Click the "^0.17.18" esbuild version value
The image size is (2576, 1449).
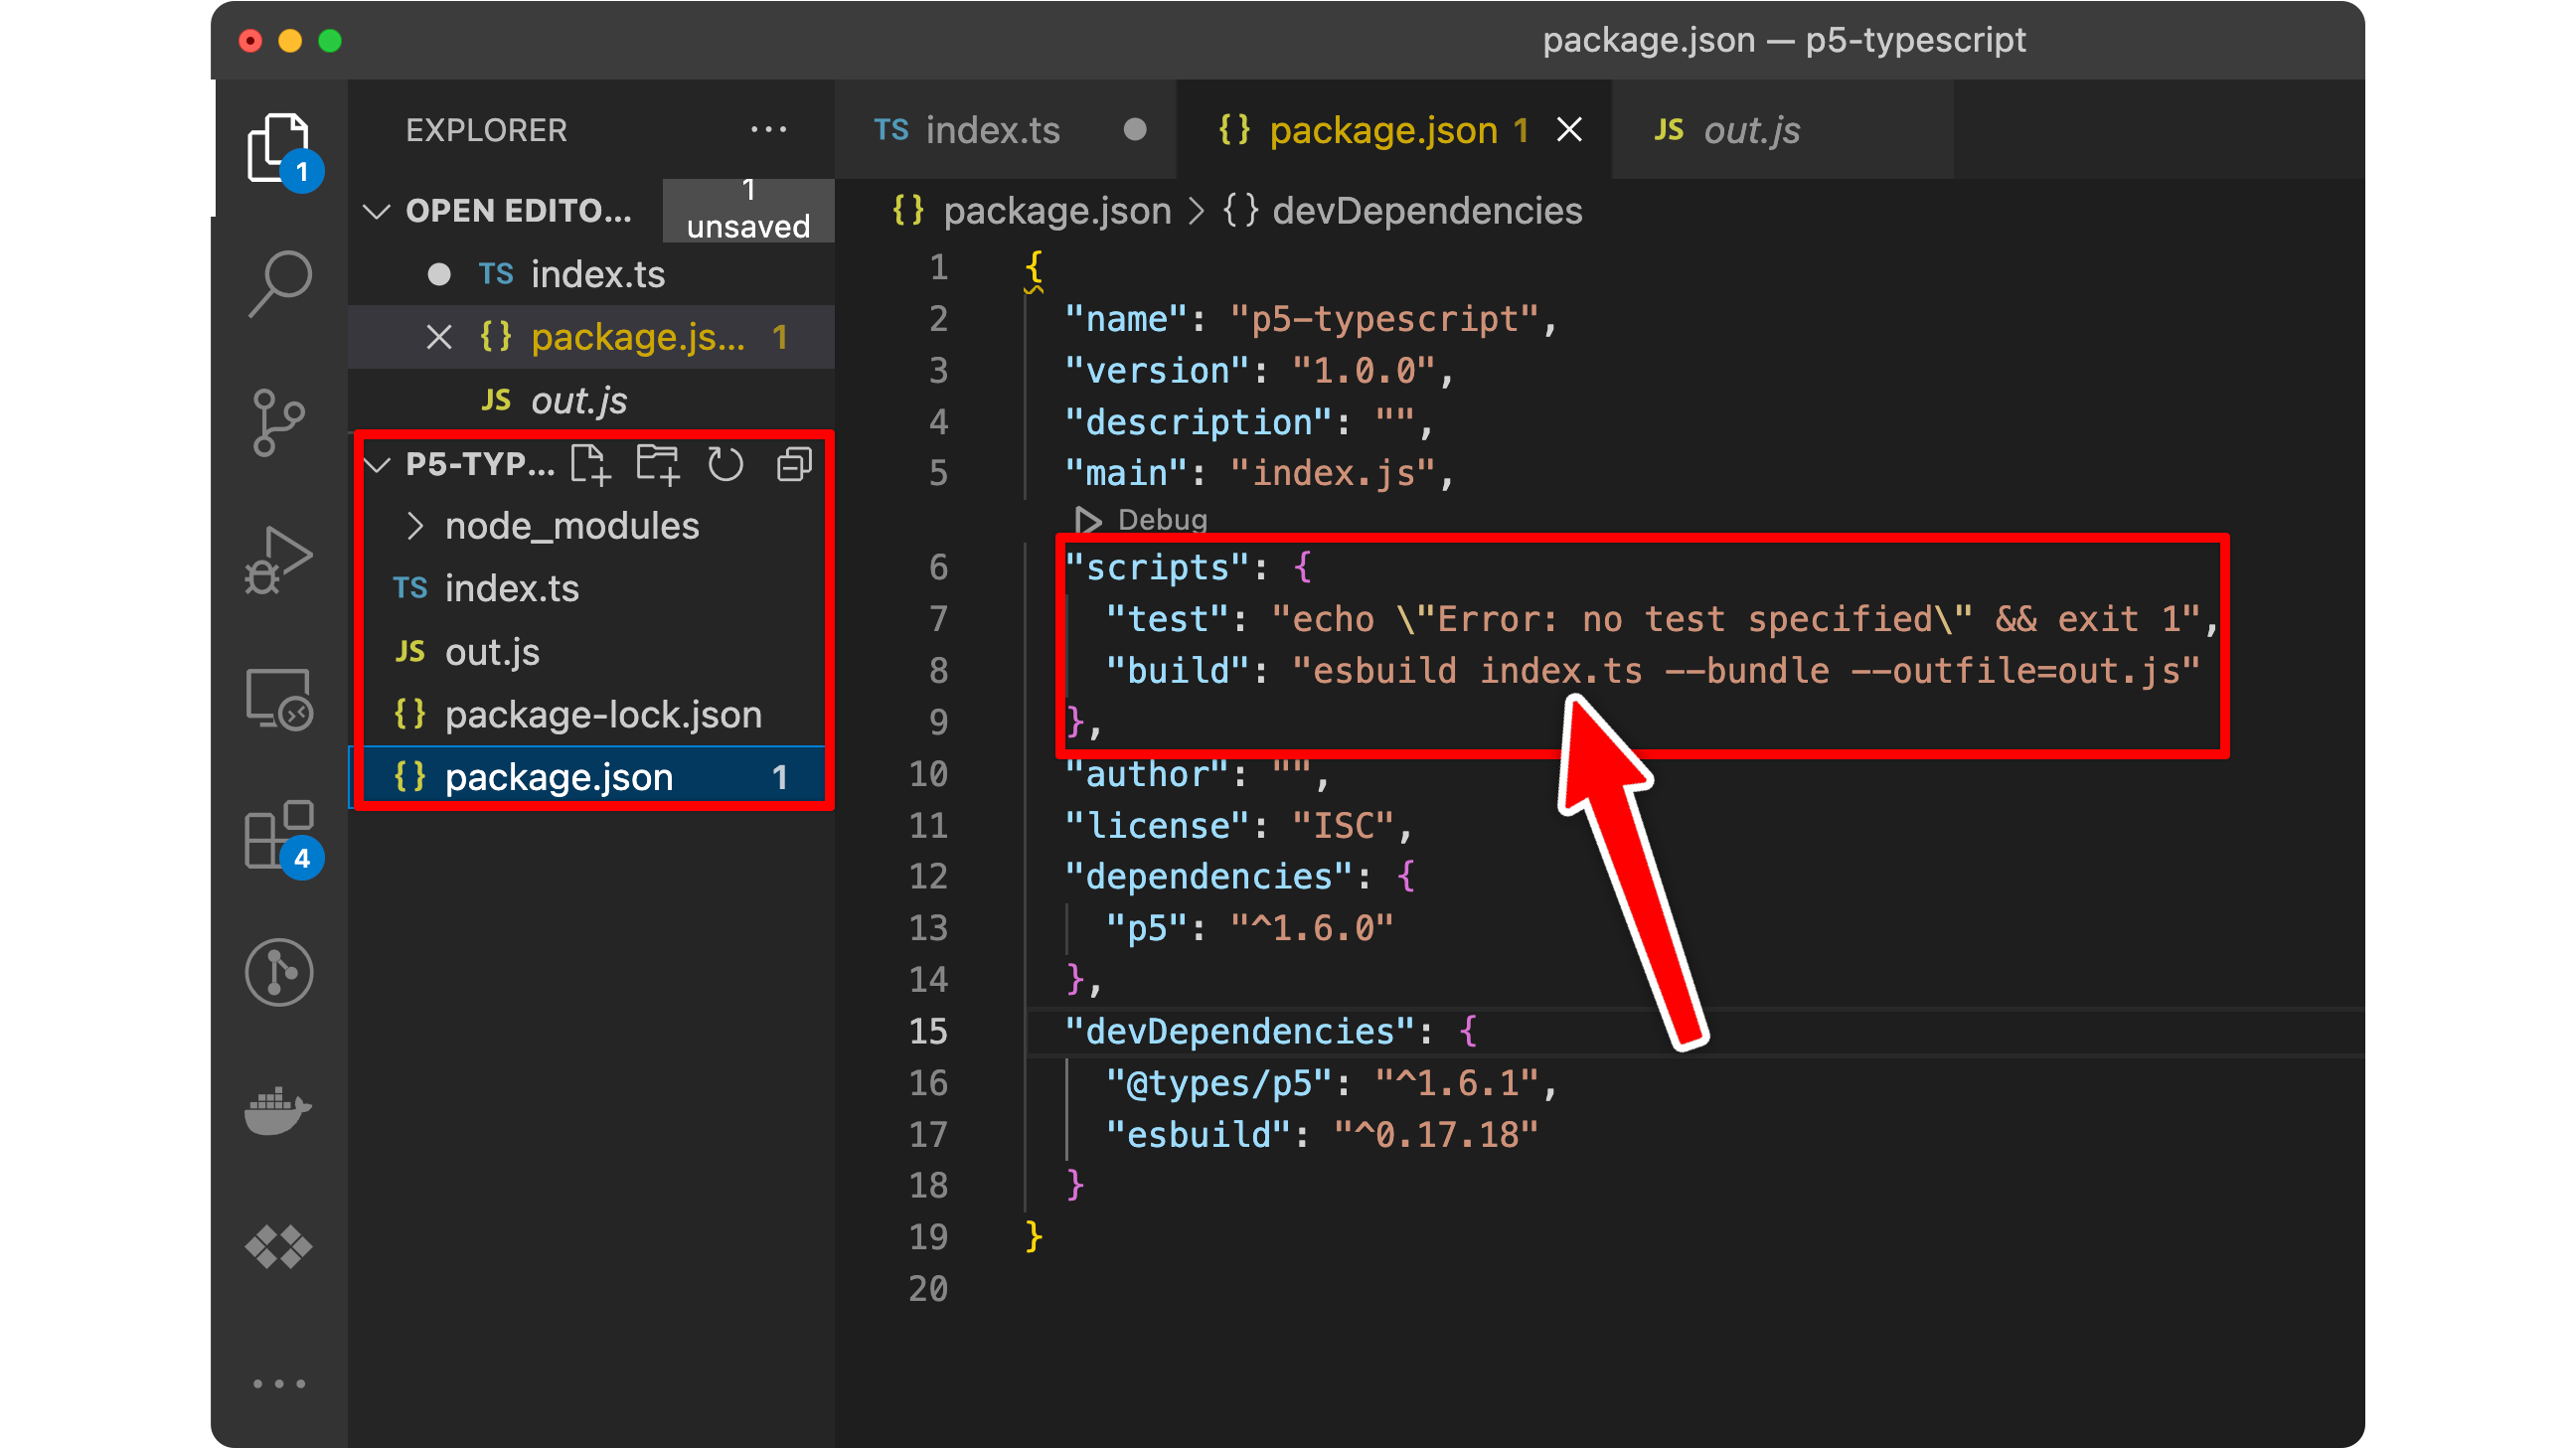click(1436, 1135)
